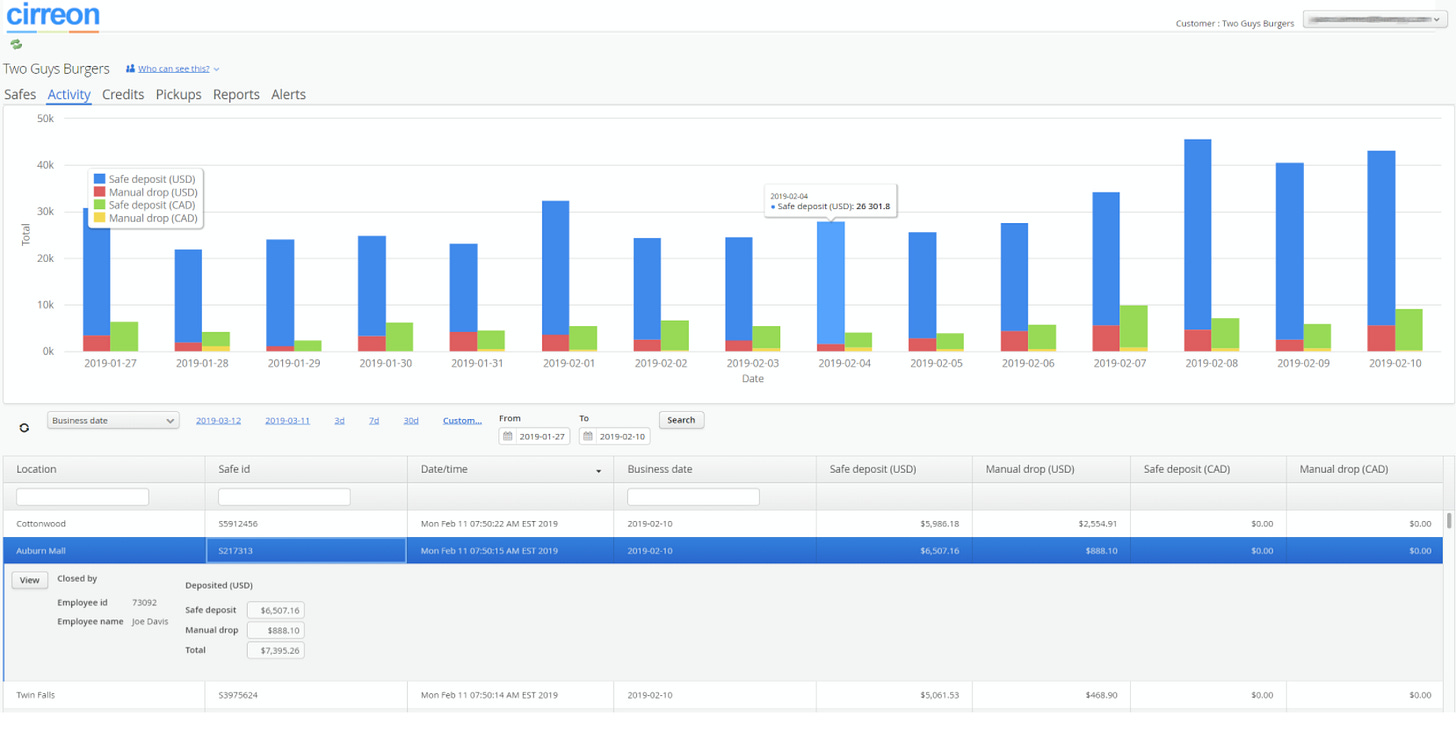The image size is (1456, 731).
Task: Toggle Safe deposit (CAD) green legend swatch
Action: point(99,205)
